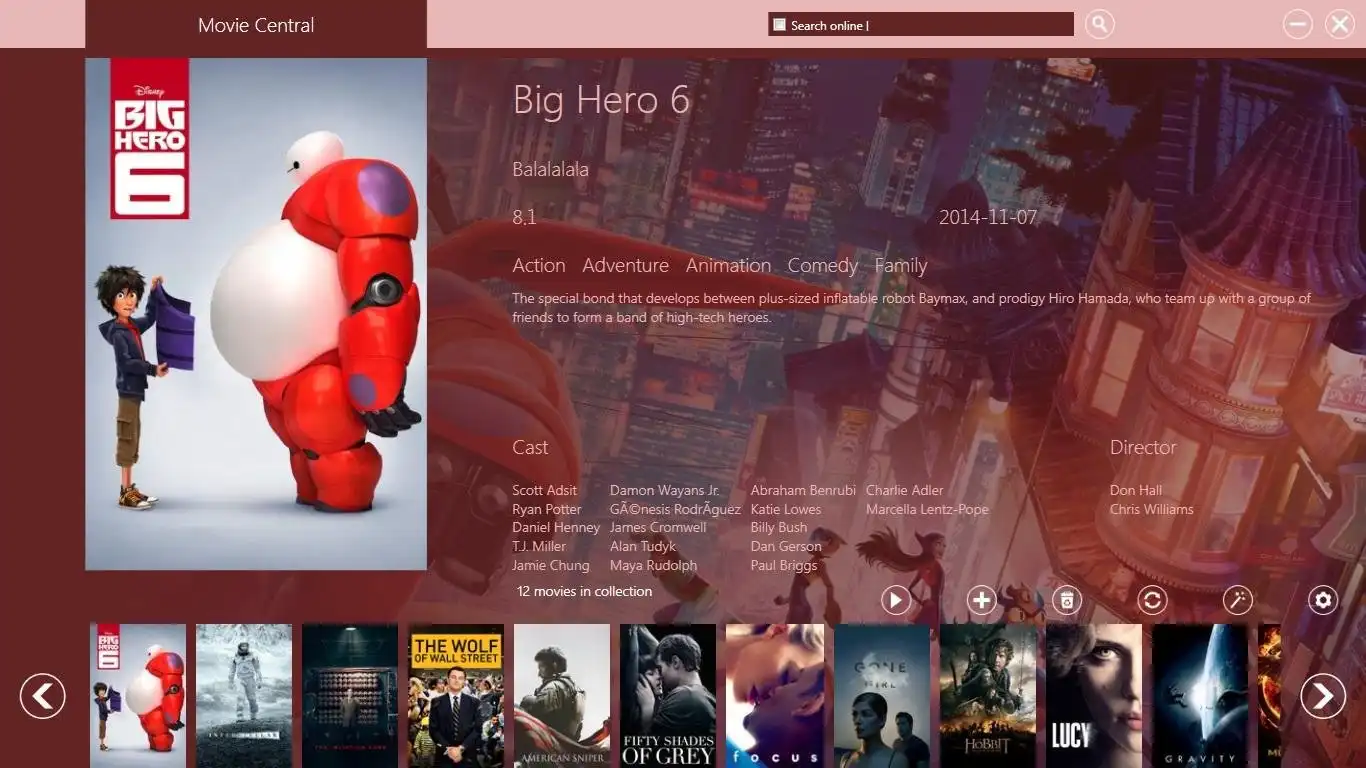
Task: Click cast member Ryan Potter
Action: pyautogui.click(x=546, y=509)
